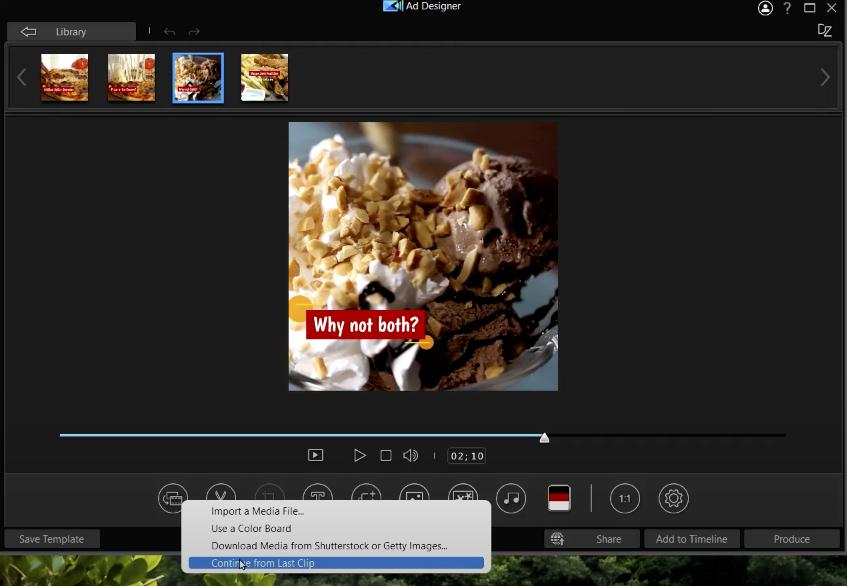
Task: Click Save Template
Action: point(51,538)
